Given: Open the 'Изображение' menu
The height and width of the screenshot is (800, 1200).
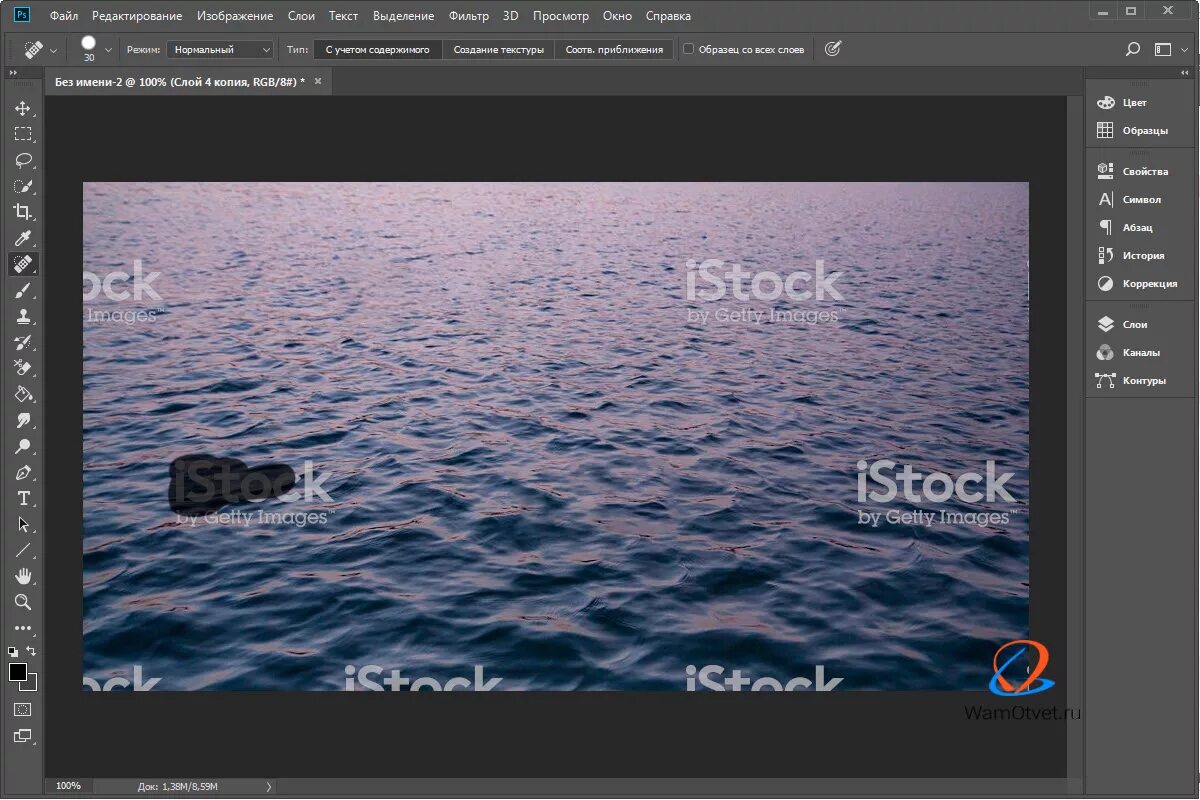Looking at the screenshot, I should pyautogui.click(x=235, y=16).
